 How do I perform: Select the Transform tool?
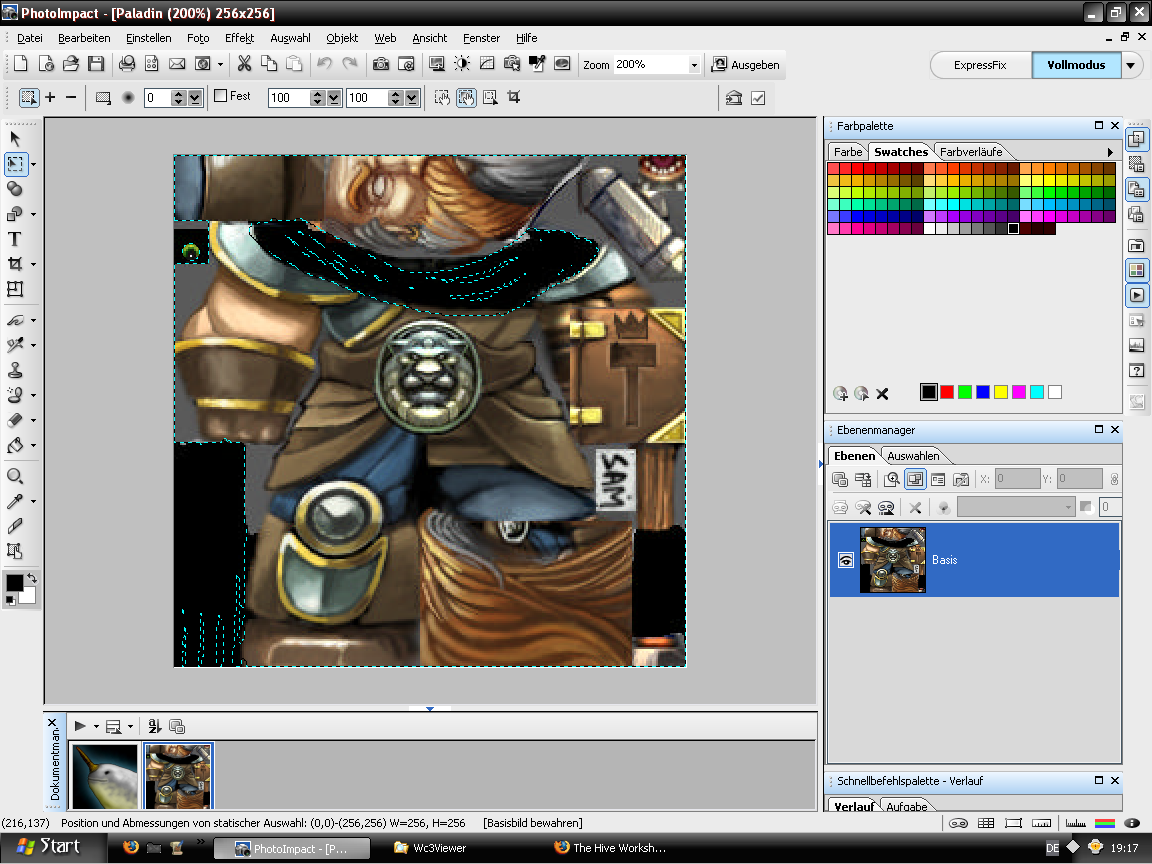[15, 289]
